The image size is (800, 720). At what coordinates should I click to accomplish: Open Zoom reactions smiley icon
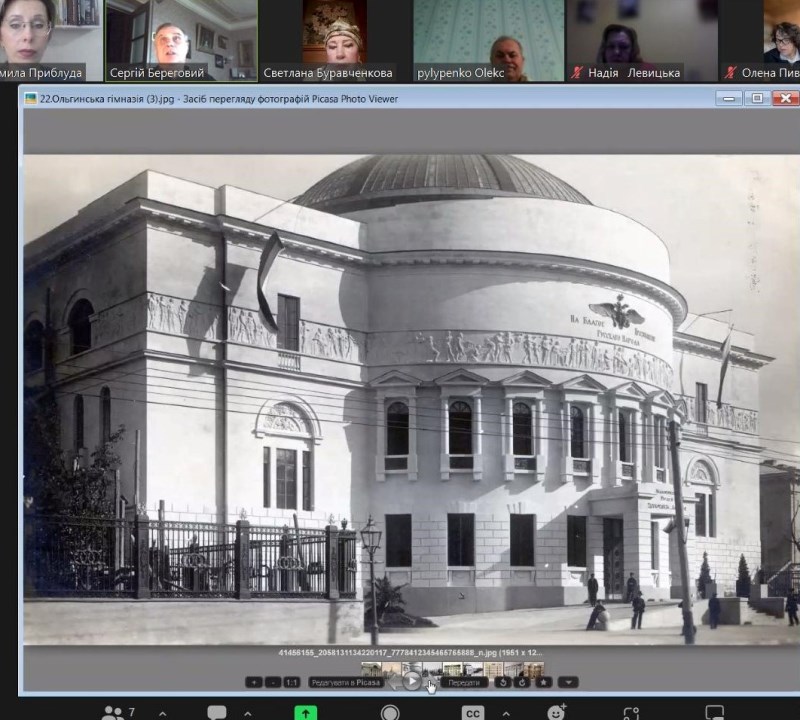[557, 711]
